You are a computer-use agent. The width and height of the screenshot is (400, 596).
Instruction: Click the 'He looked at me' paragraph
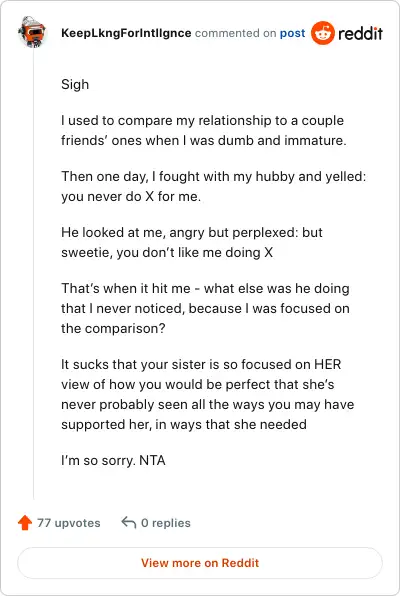(x=192, y=242)
